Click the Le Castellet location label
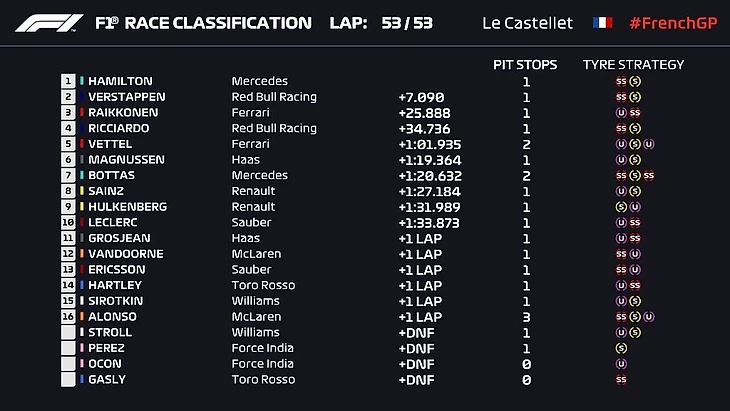The height and width of the screenshot is (411, 730). point(529,22)
